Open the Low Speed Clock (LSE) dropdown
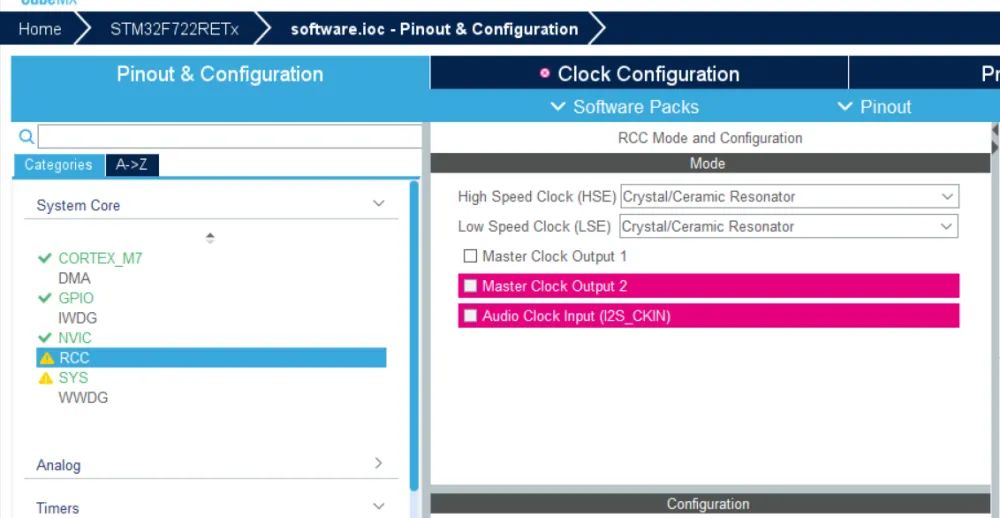This screenshot has width=1000, height=518. [788, 226]
